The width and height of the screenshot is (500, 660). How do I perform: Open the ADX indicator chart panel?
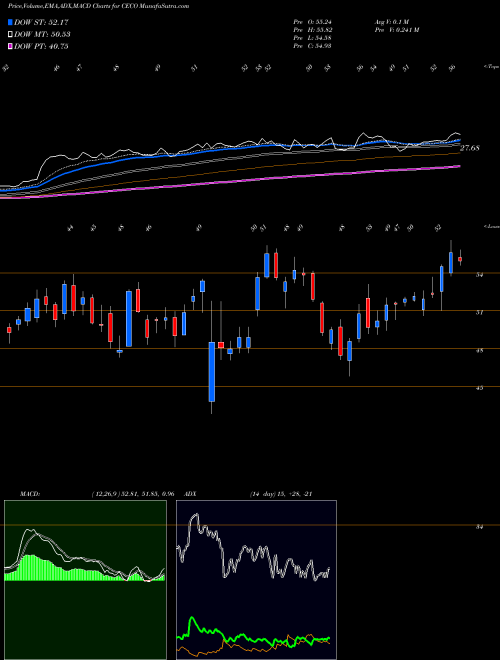256,580
